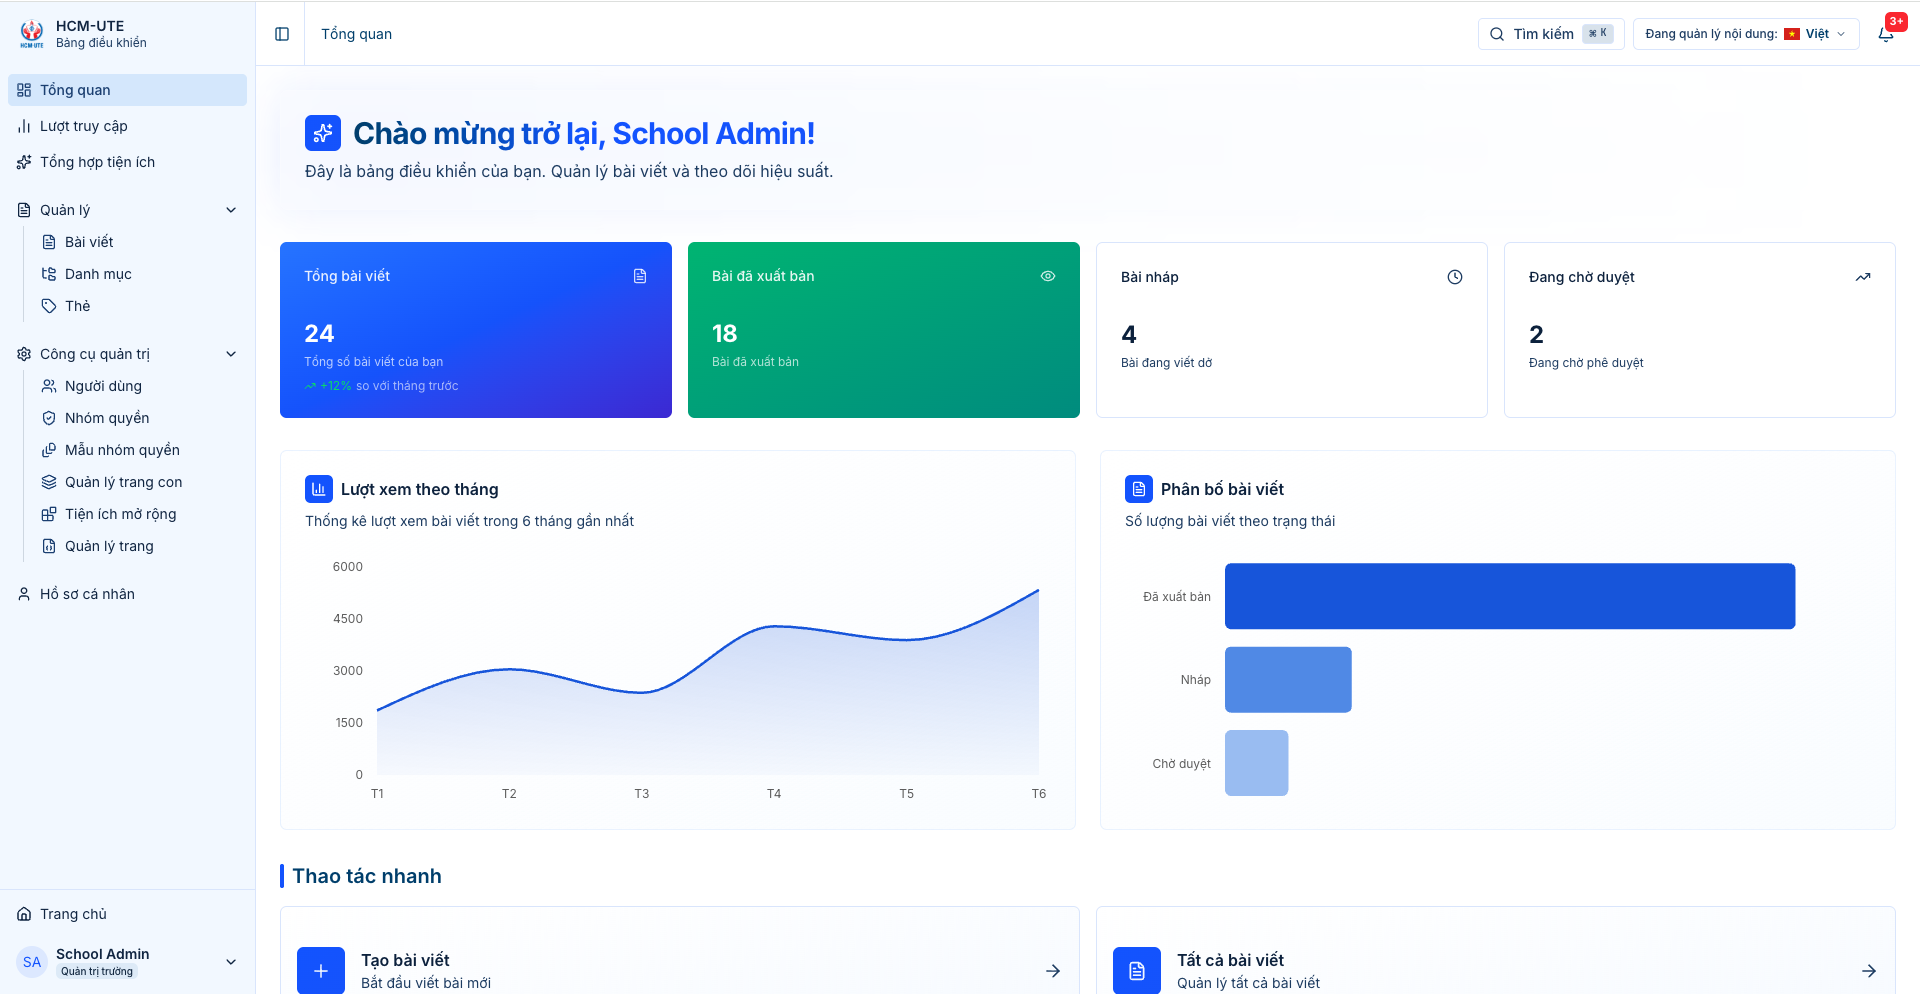The width and height of the screenshot is (1920, 994).
Task: Toggle the sidebar collapse icon
Action: tap(282, 34)
